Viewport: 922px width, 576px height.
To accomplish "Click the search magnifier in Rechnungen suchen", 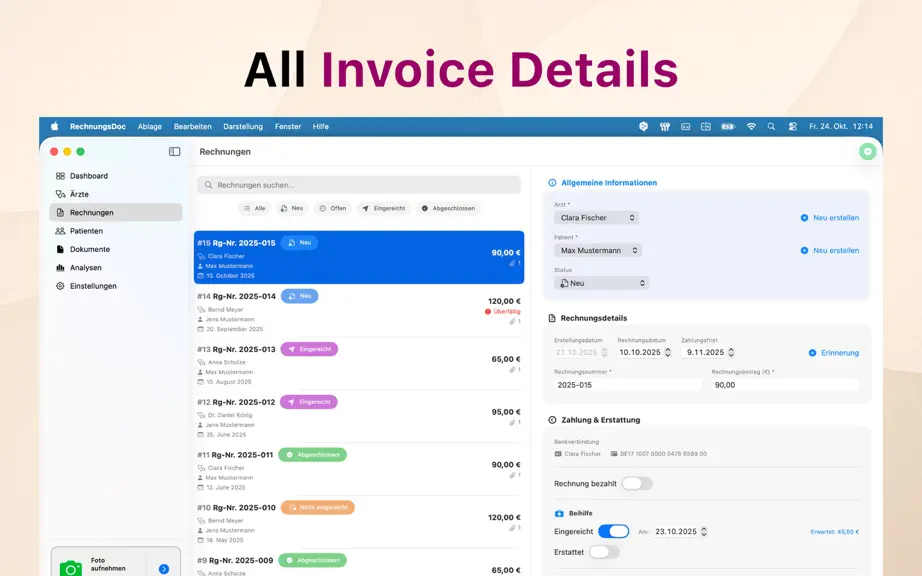I will (208, 185).
